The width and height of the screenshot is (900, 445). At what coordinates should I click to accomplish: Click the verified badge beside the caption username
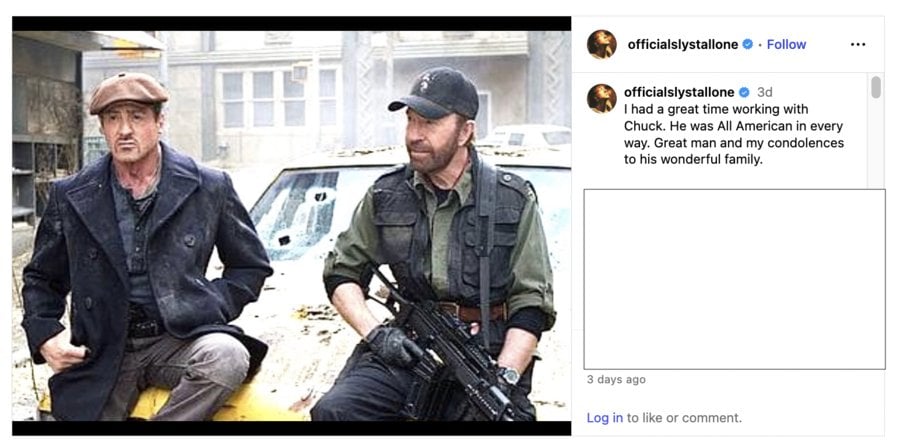[744, 92]
